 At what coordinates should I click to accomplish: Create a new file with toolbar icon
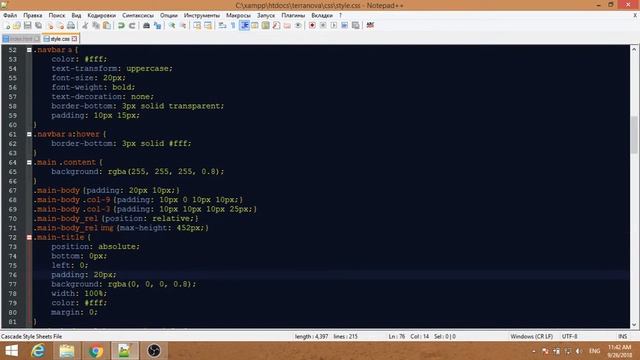(7, 26)
